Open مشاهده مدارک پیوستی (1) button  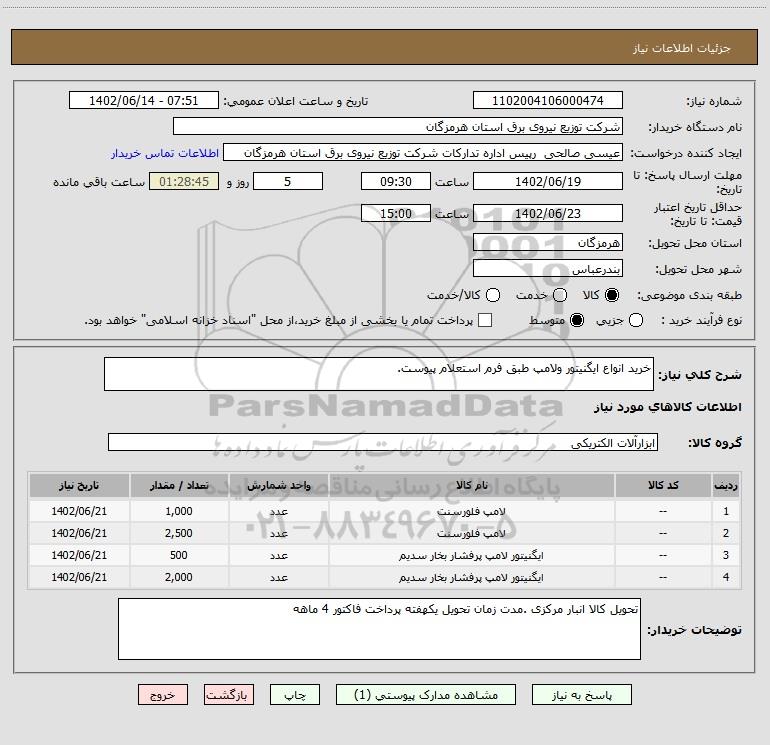[x=426, y=694]
